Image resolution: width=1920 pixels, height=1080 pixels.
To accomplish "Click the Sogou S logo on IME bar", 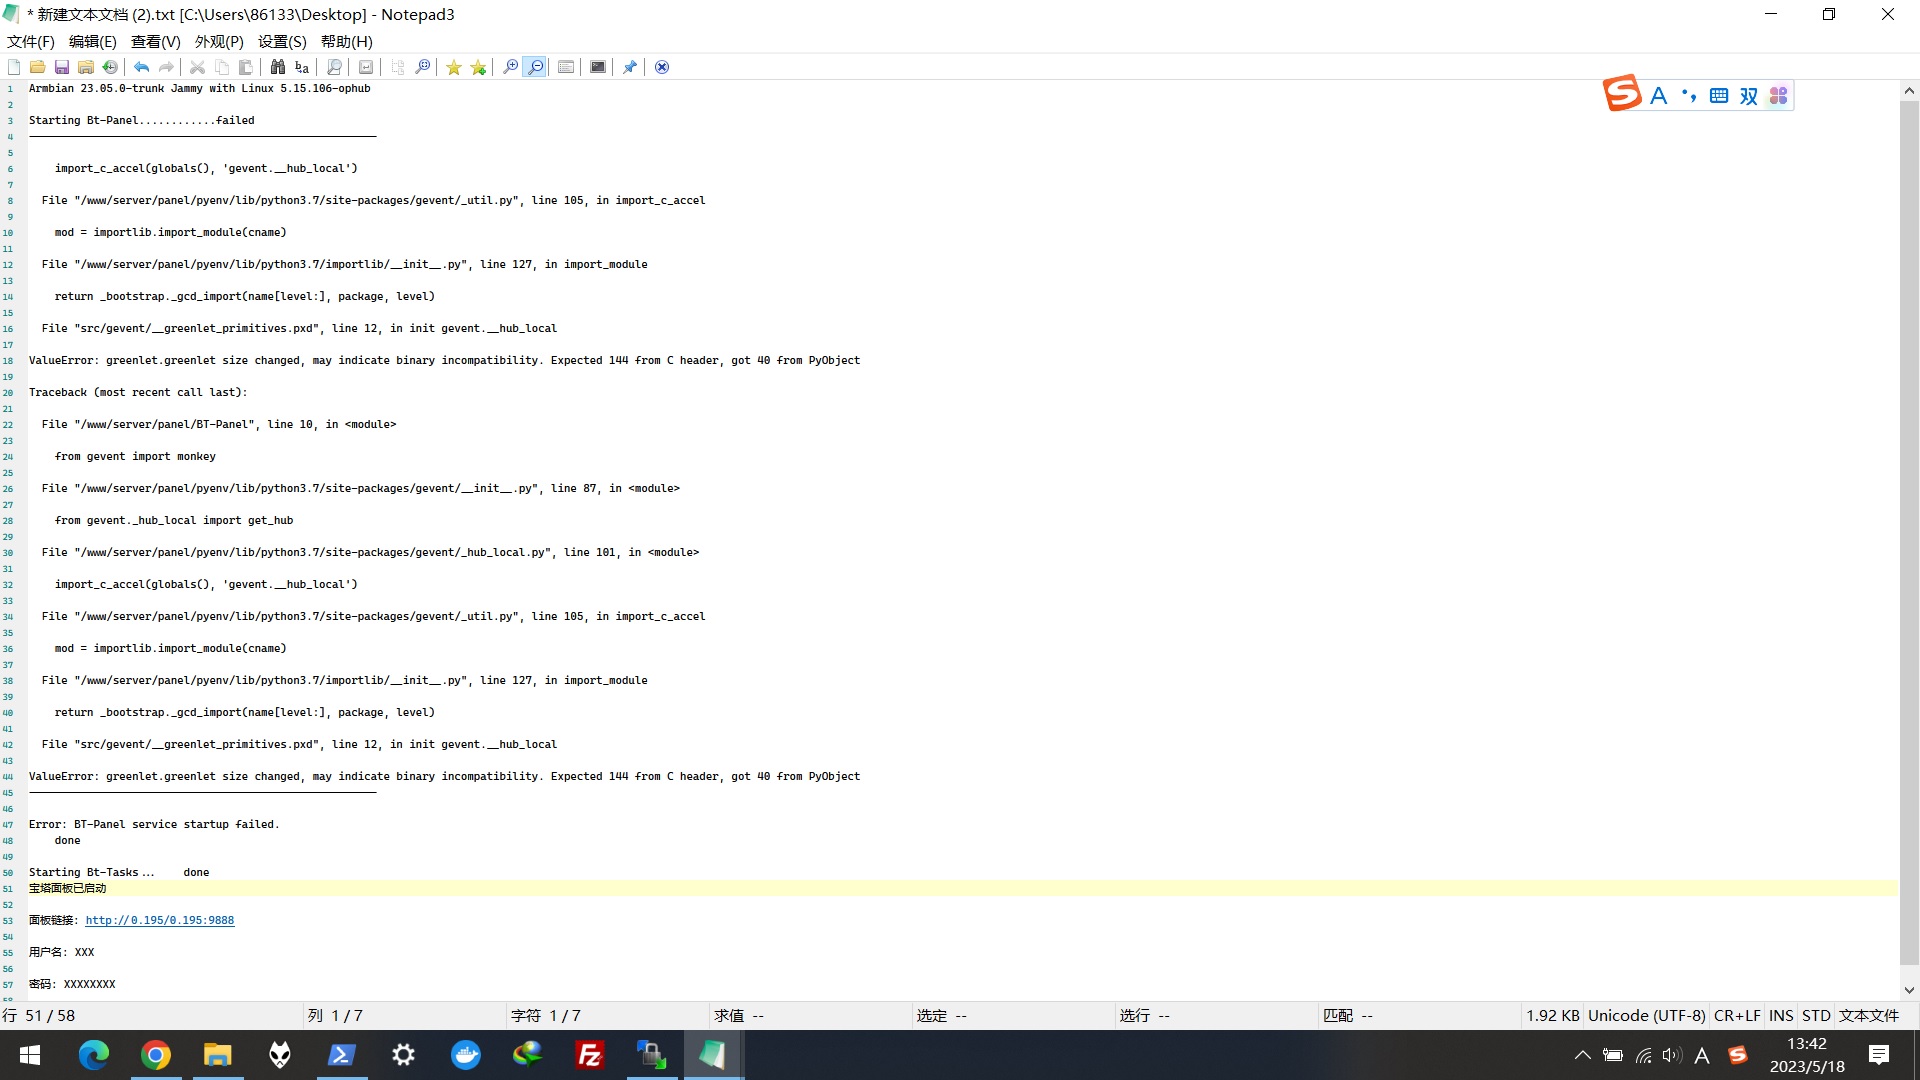I will click(x=1622, y=94).
